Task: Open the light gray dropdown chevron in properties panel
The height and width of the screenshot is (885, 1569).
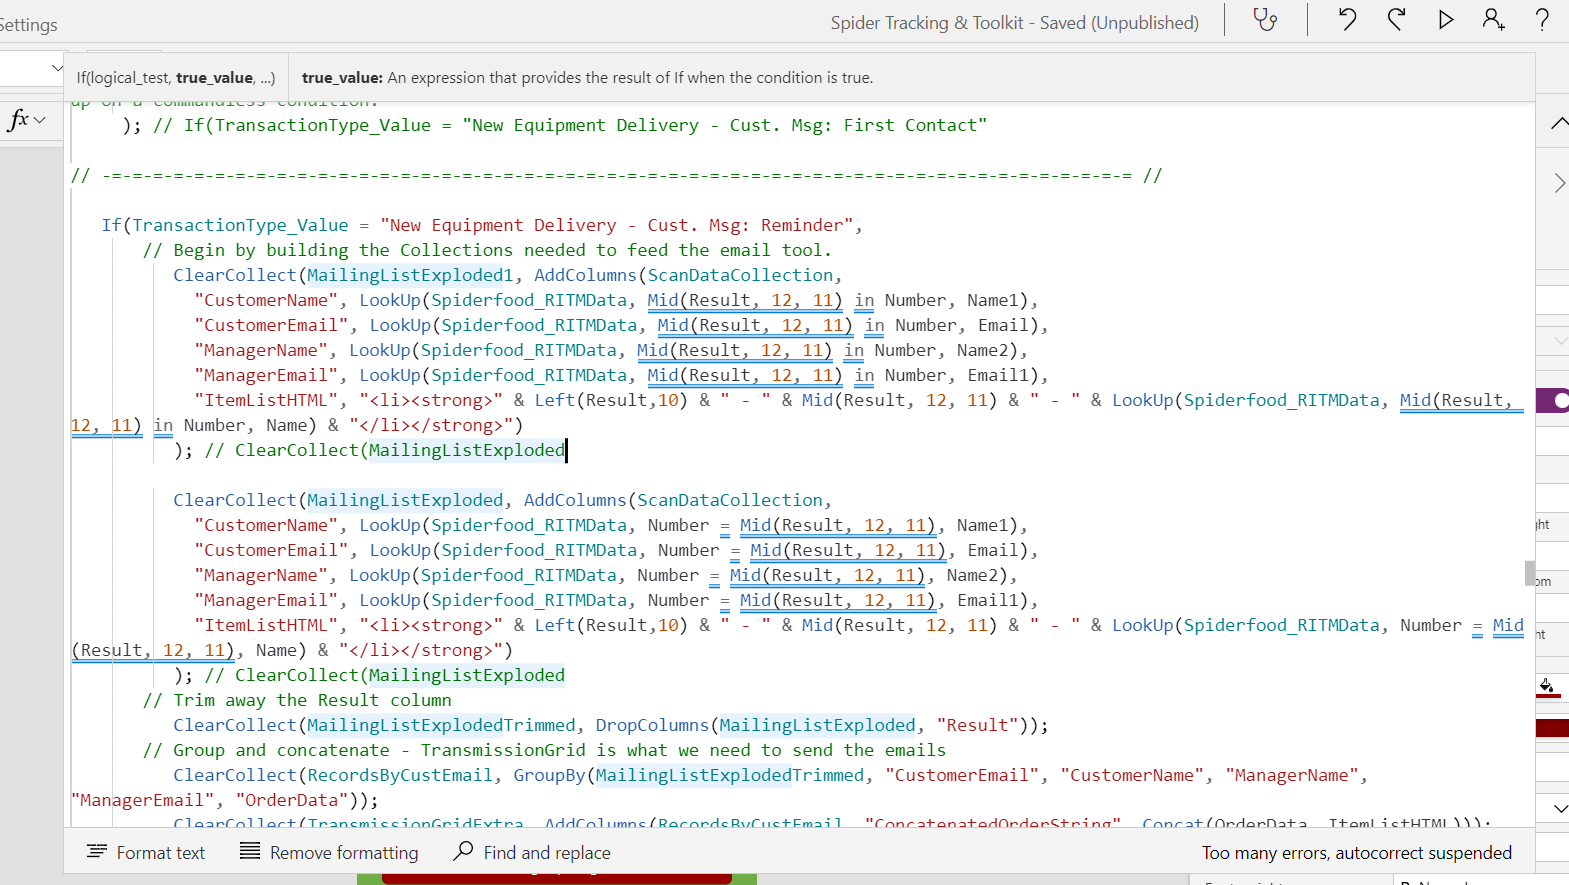Action: pos(1561,341)
